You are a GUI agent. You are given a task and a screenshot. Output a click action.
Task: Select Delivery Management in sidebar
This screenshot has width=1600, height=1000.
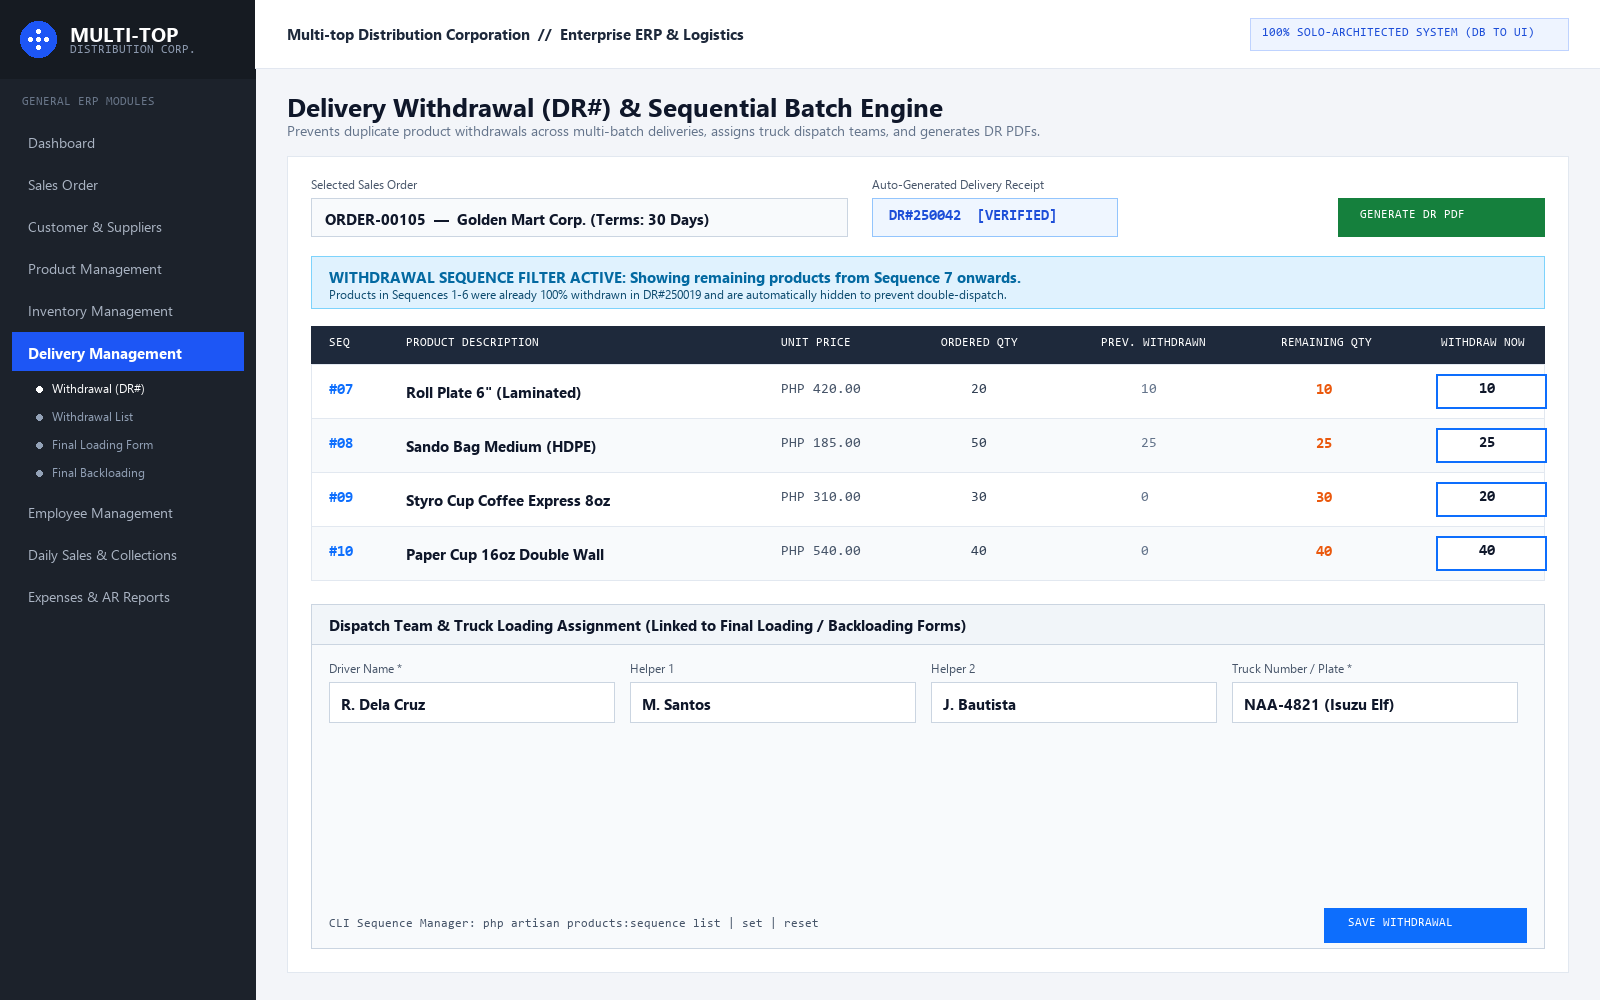(x=128, y=352)
